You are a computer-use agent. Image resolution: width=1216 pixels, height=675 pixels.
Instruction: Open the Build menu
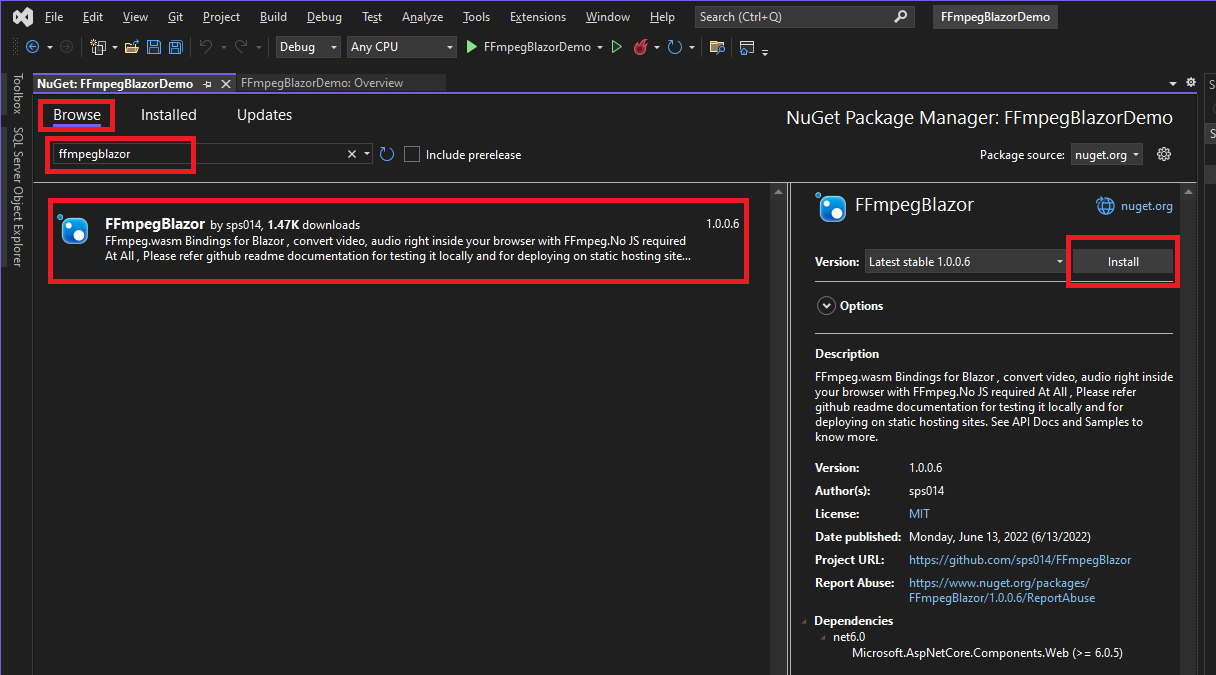273,17
